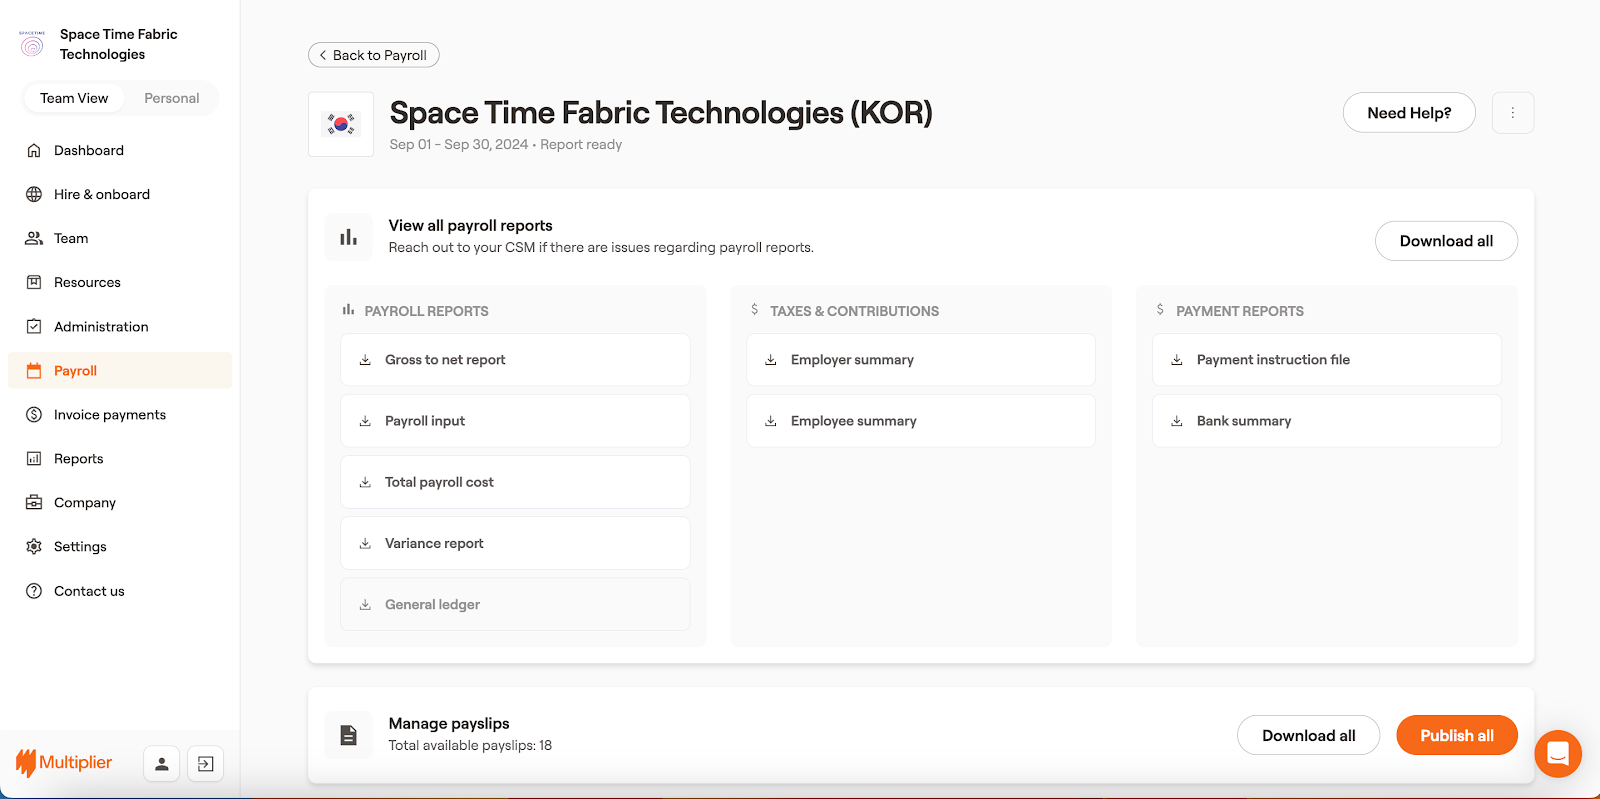Image resolution: width=1600 pixels, height=799 pixels.
Task: Click the Payroll calendar icon
Action: click(x=34, y=370)
